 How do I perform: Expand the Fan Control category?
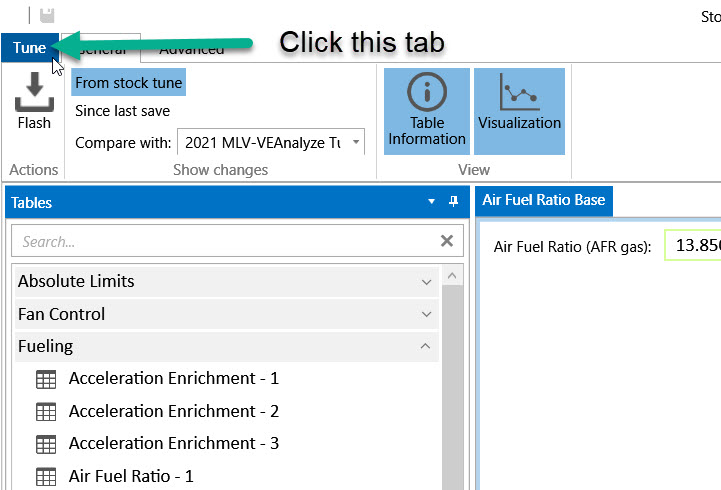tap(427, 314)
